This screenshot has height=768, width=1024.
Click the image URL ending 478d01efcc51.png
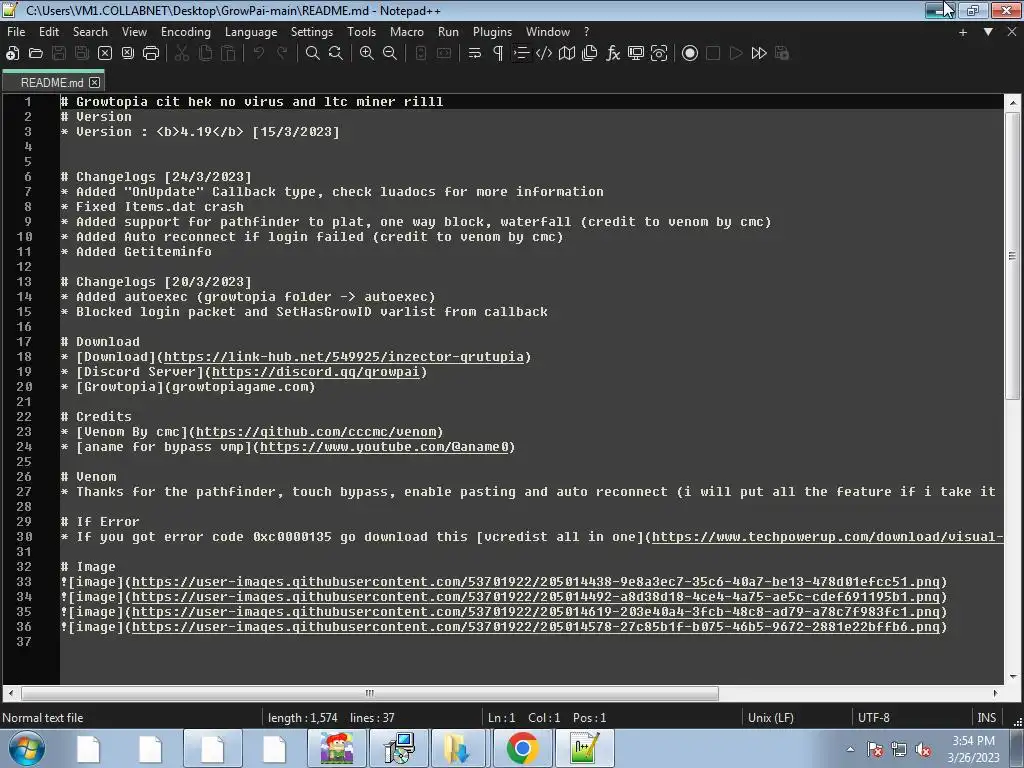click(536, 582)
